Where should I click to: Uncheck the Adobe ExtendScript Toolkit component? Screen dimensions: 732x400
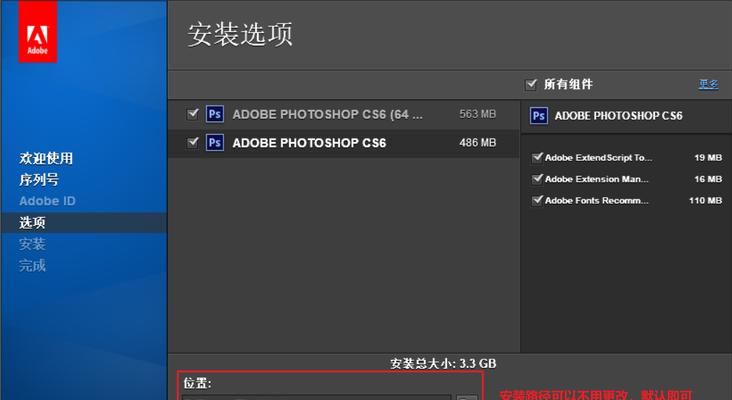pyautogui.click(x=538, y=158)
